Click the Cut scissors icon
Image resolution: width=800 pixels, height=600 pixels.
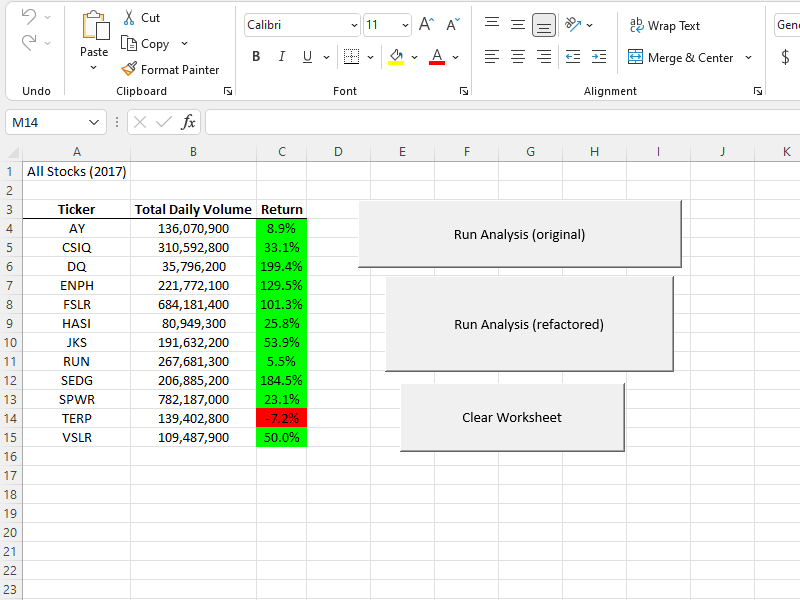[x=129, y=18]
